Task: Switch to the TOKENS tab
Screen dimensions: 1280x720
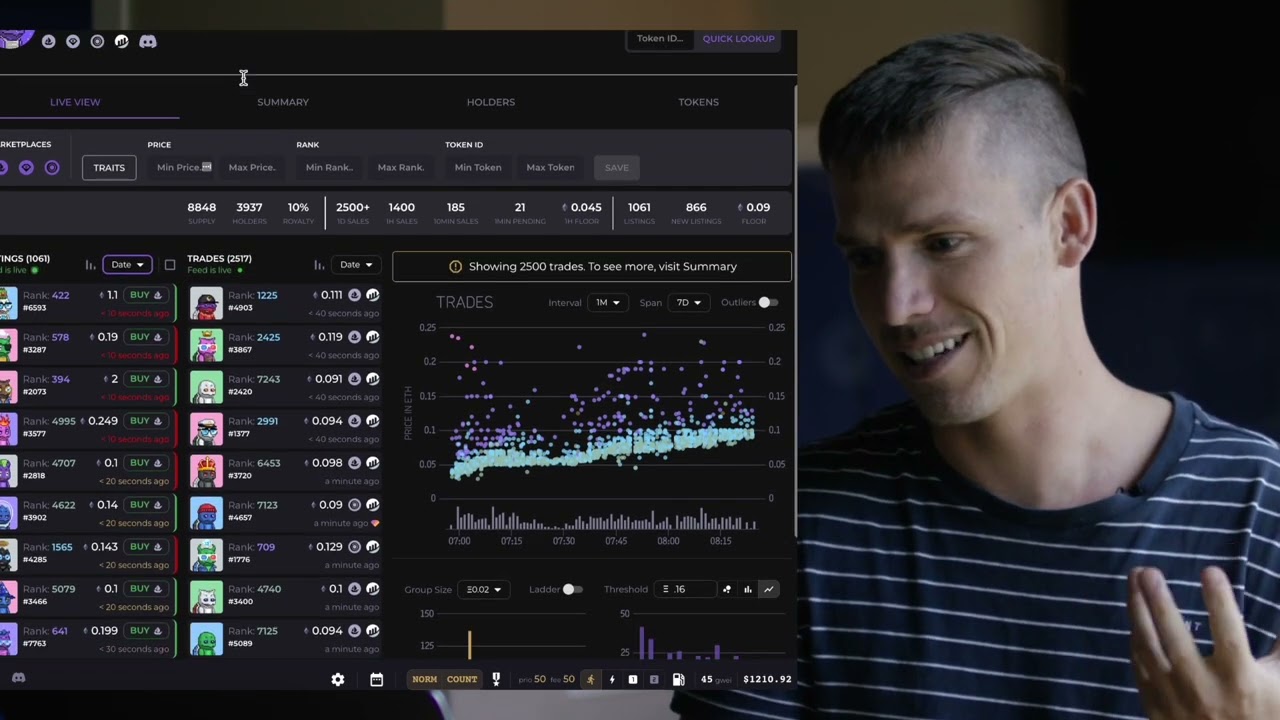Action: (x=698, y=102)
